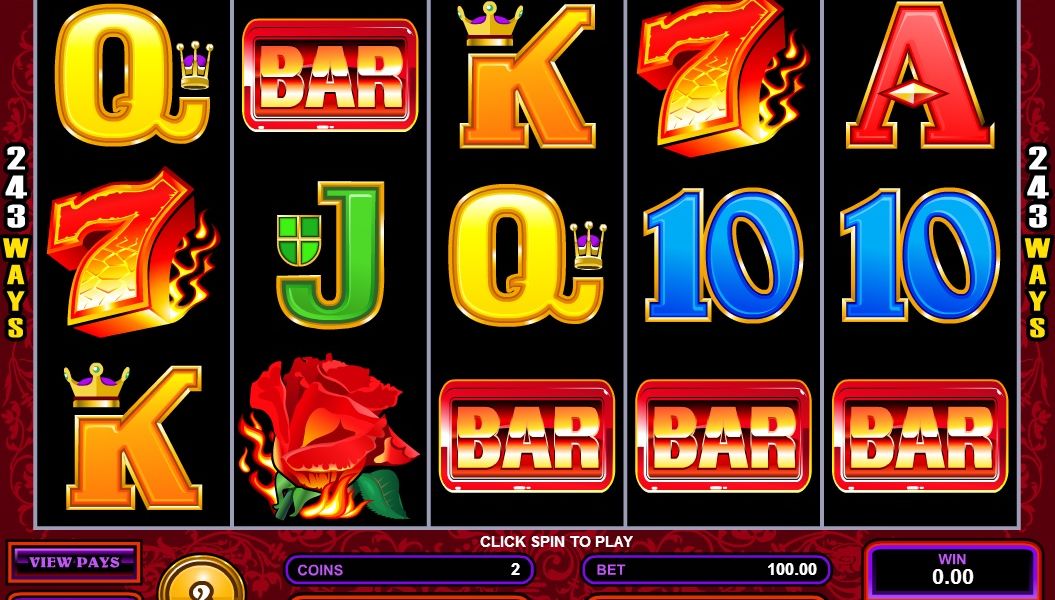
Task: Click the flaming 7 on the first reel
Action: pyautogui.click(x=133, y=251)
